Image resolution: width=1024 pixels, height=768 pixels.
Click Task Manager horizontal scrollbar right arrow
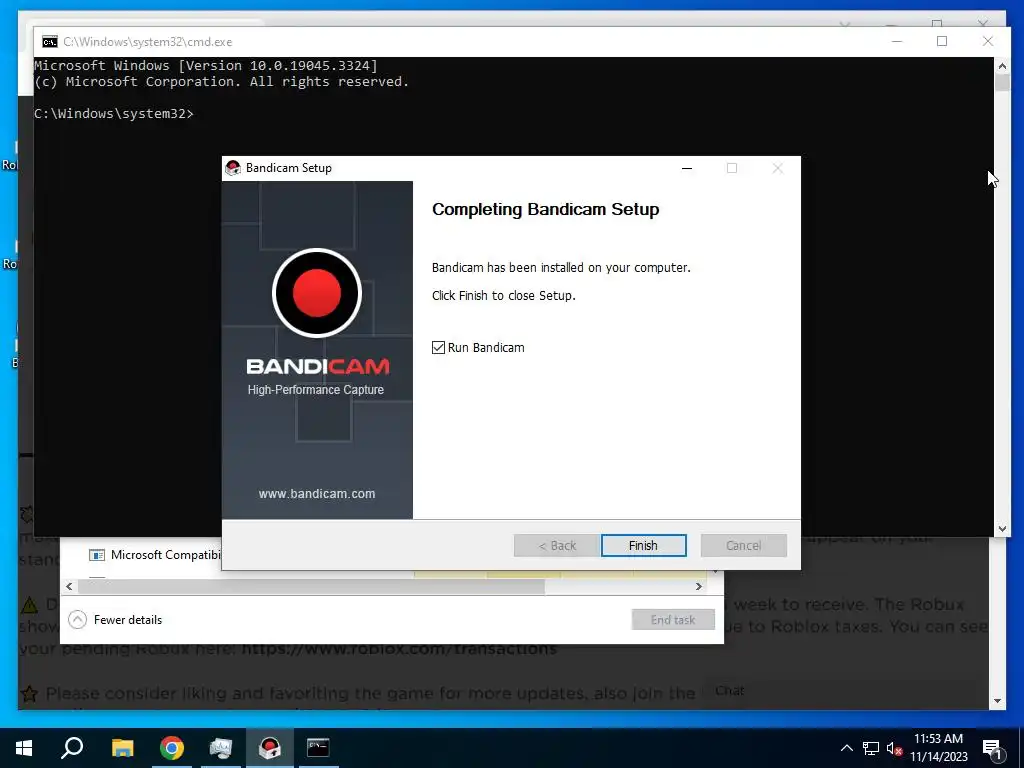(x=699, y=586)
